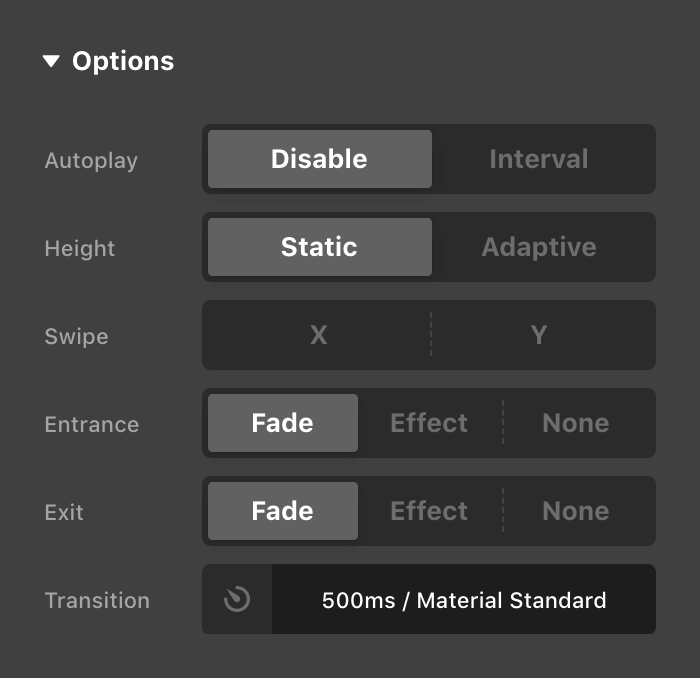Enable Swipe on X axis

click(x=318, y=335)
